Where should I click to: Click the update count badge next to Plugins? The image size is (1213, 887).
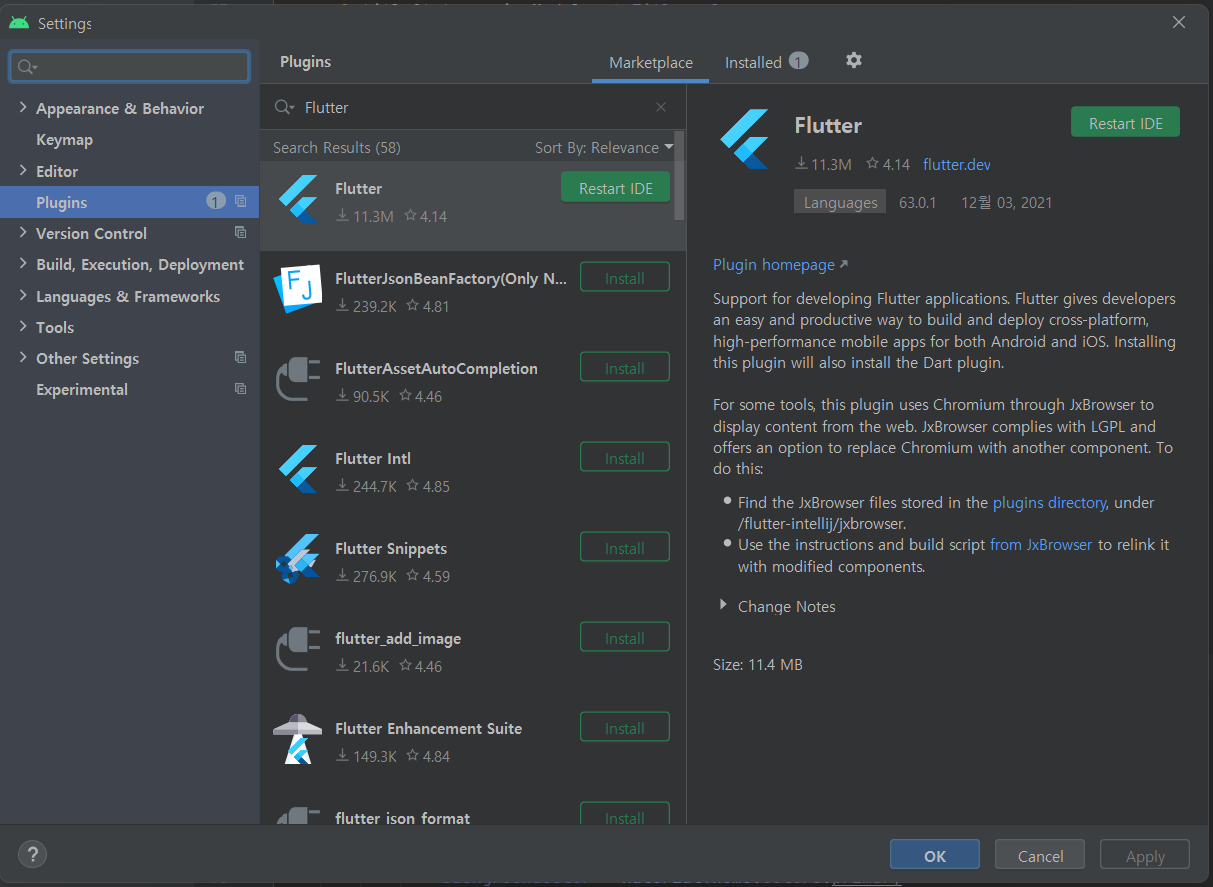(x=216, y=201)
